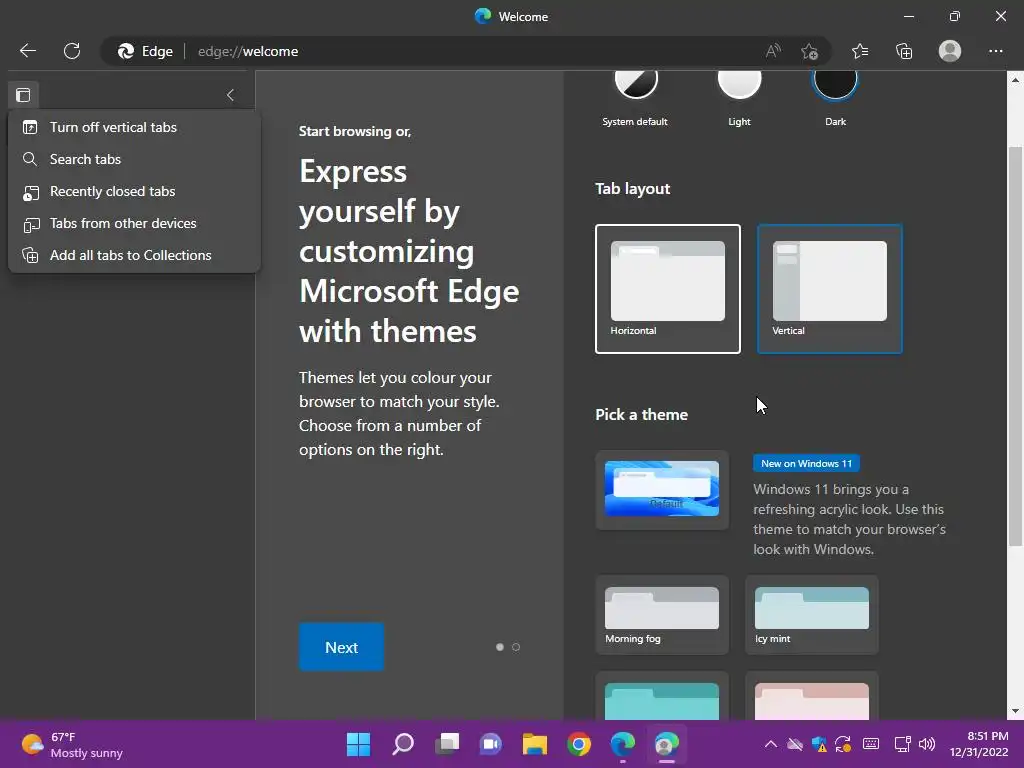Pick the Default Windows 11 theme
The image size is (1024, 768).
pyautogui.click(x=662, y=489)
